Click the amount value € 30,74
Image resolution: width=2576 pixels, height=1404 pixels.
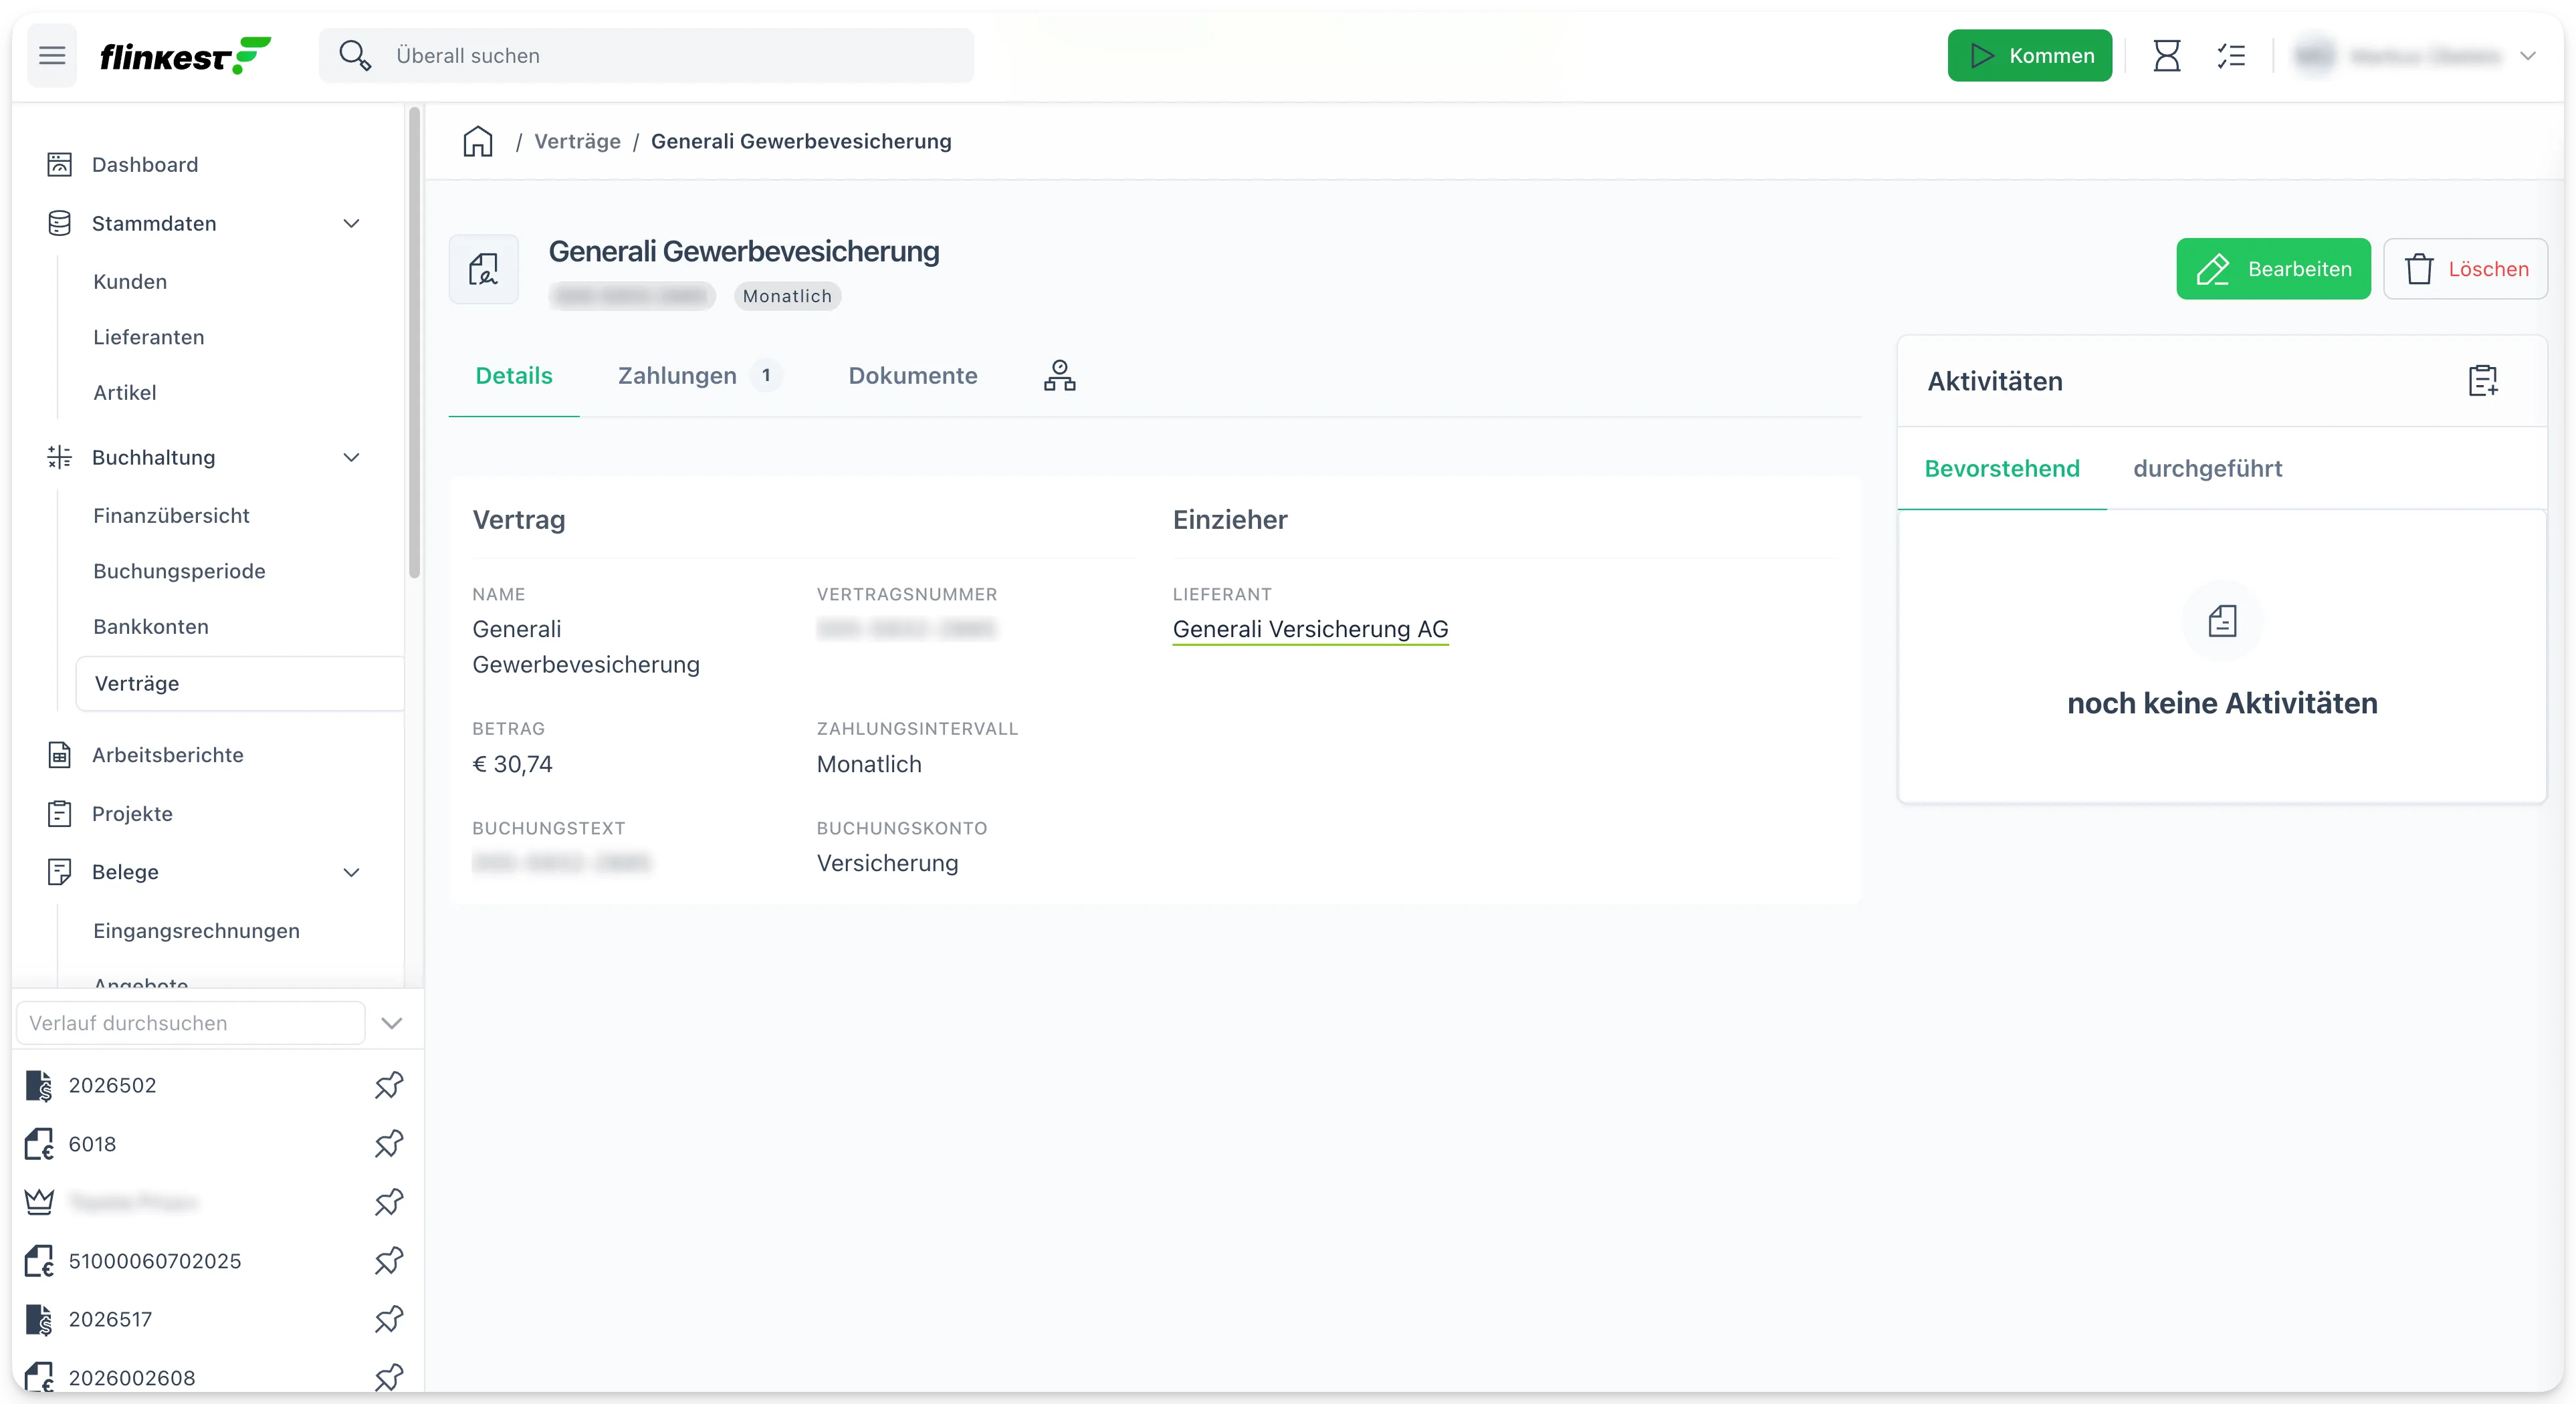point(512,764)
